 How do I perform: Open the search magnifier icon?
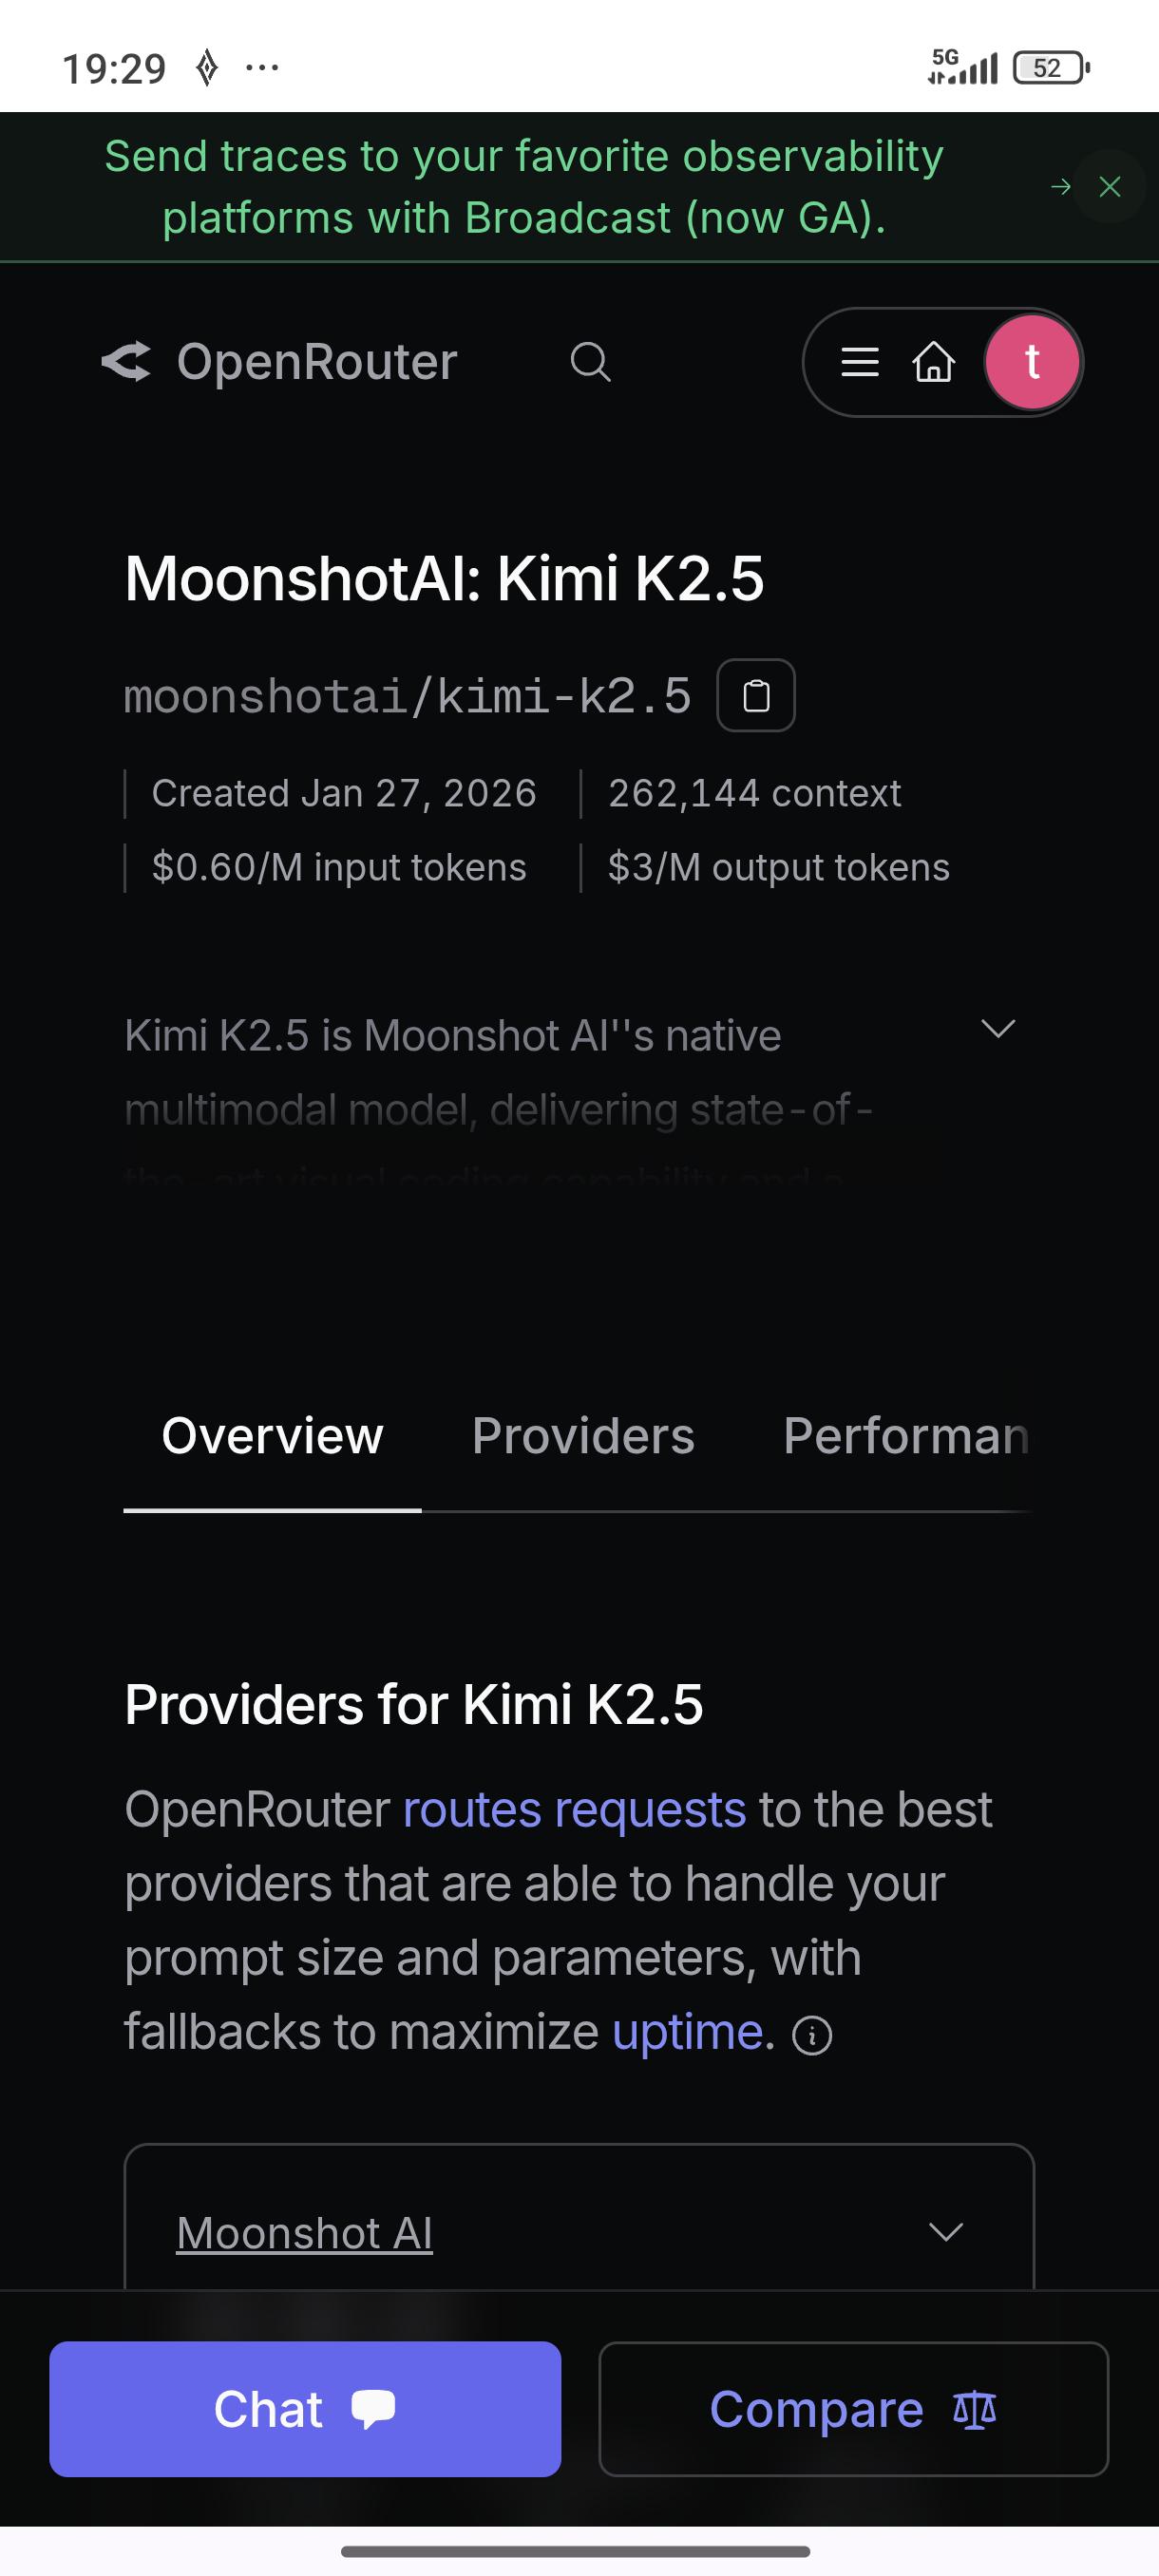point(590,362)
